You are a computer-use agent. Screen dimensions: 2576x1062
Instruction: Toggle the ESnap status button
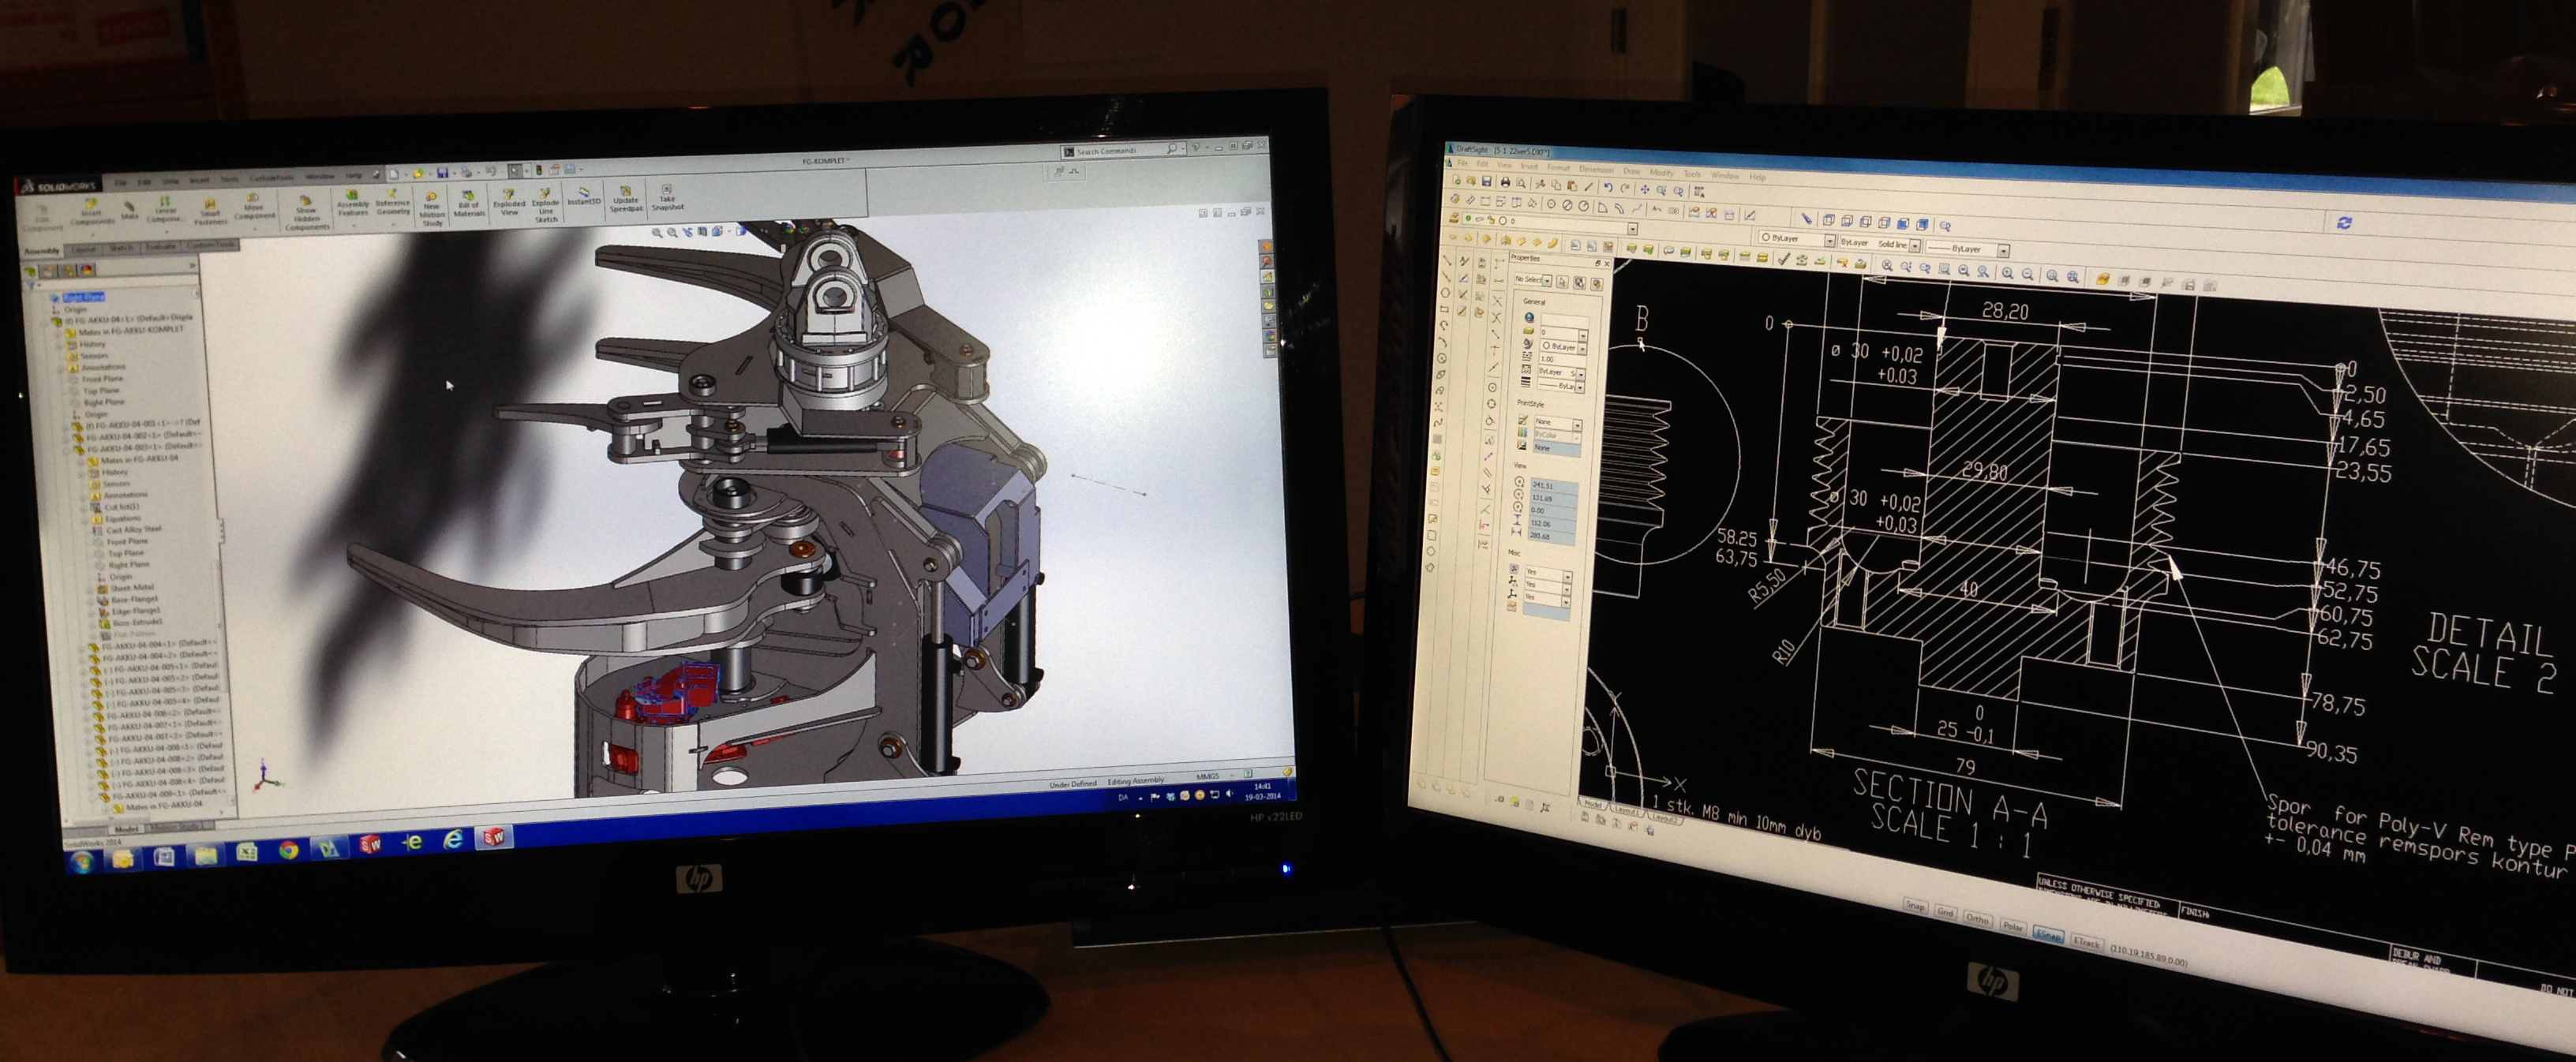(2049, 935)
